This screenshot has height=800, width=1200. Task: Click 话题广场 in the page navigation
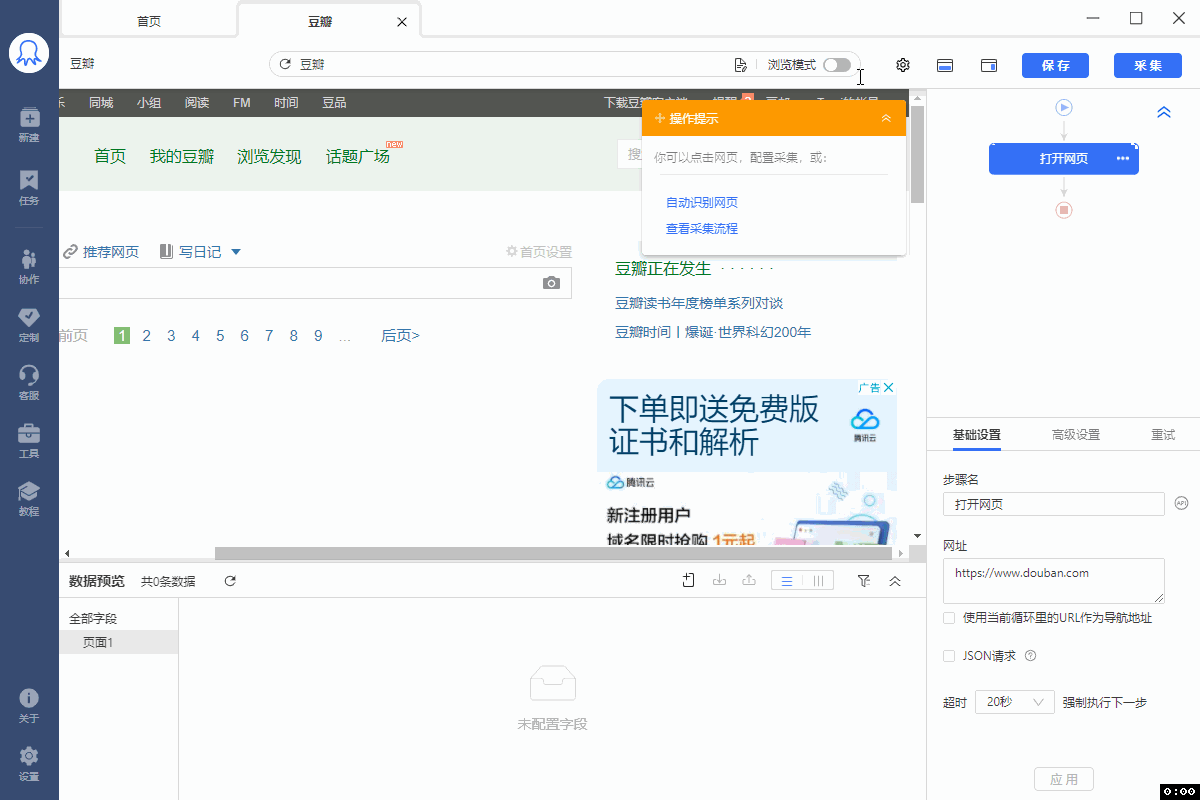click(358, 156)
